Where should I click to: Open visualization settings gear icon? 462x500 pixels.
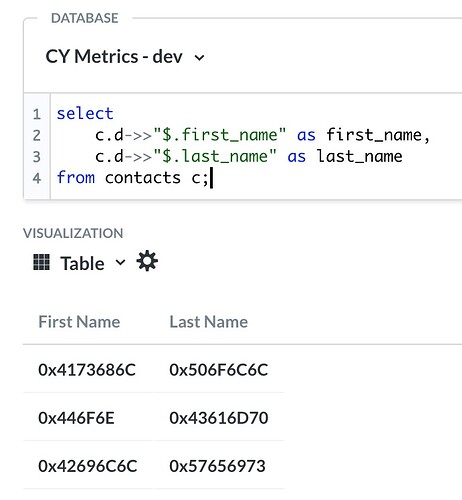point(147,261)
